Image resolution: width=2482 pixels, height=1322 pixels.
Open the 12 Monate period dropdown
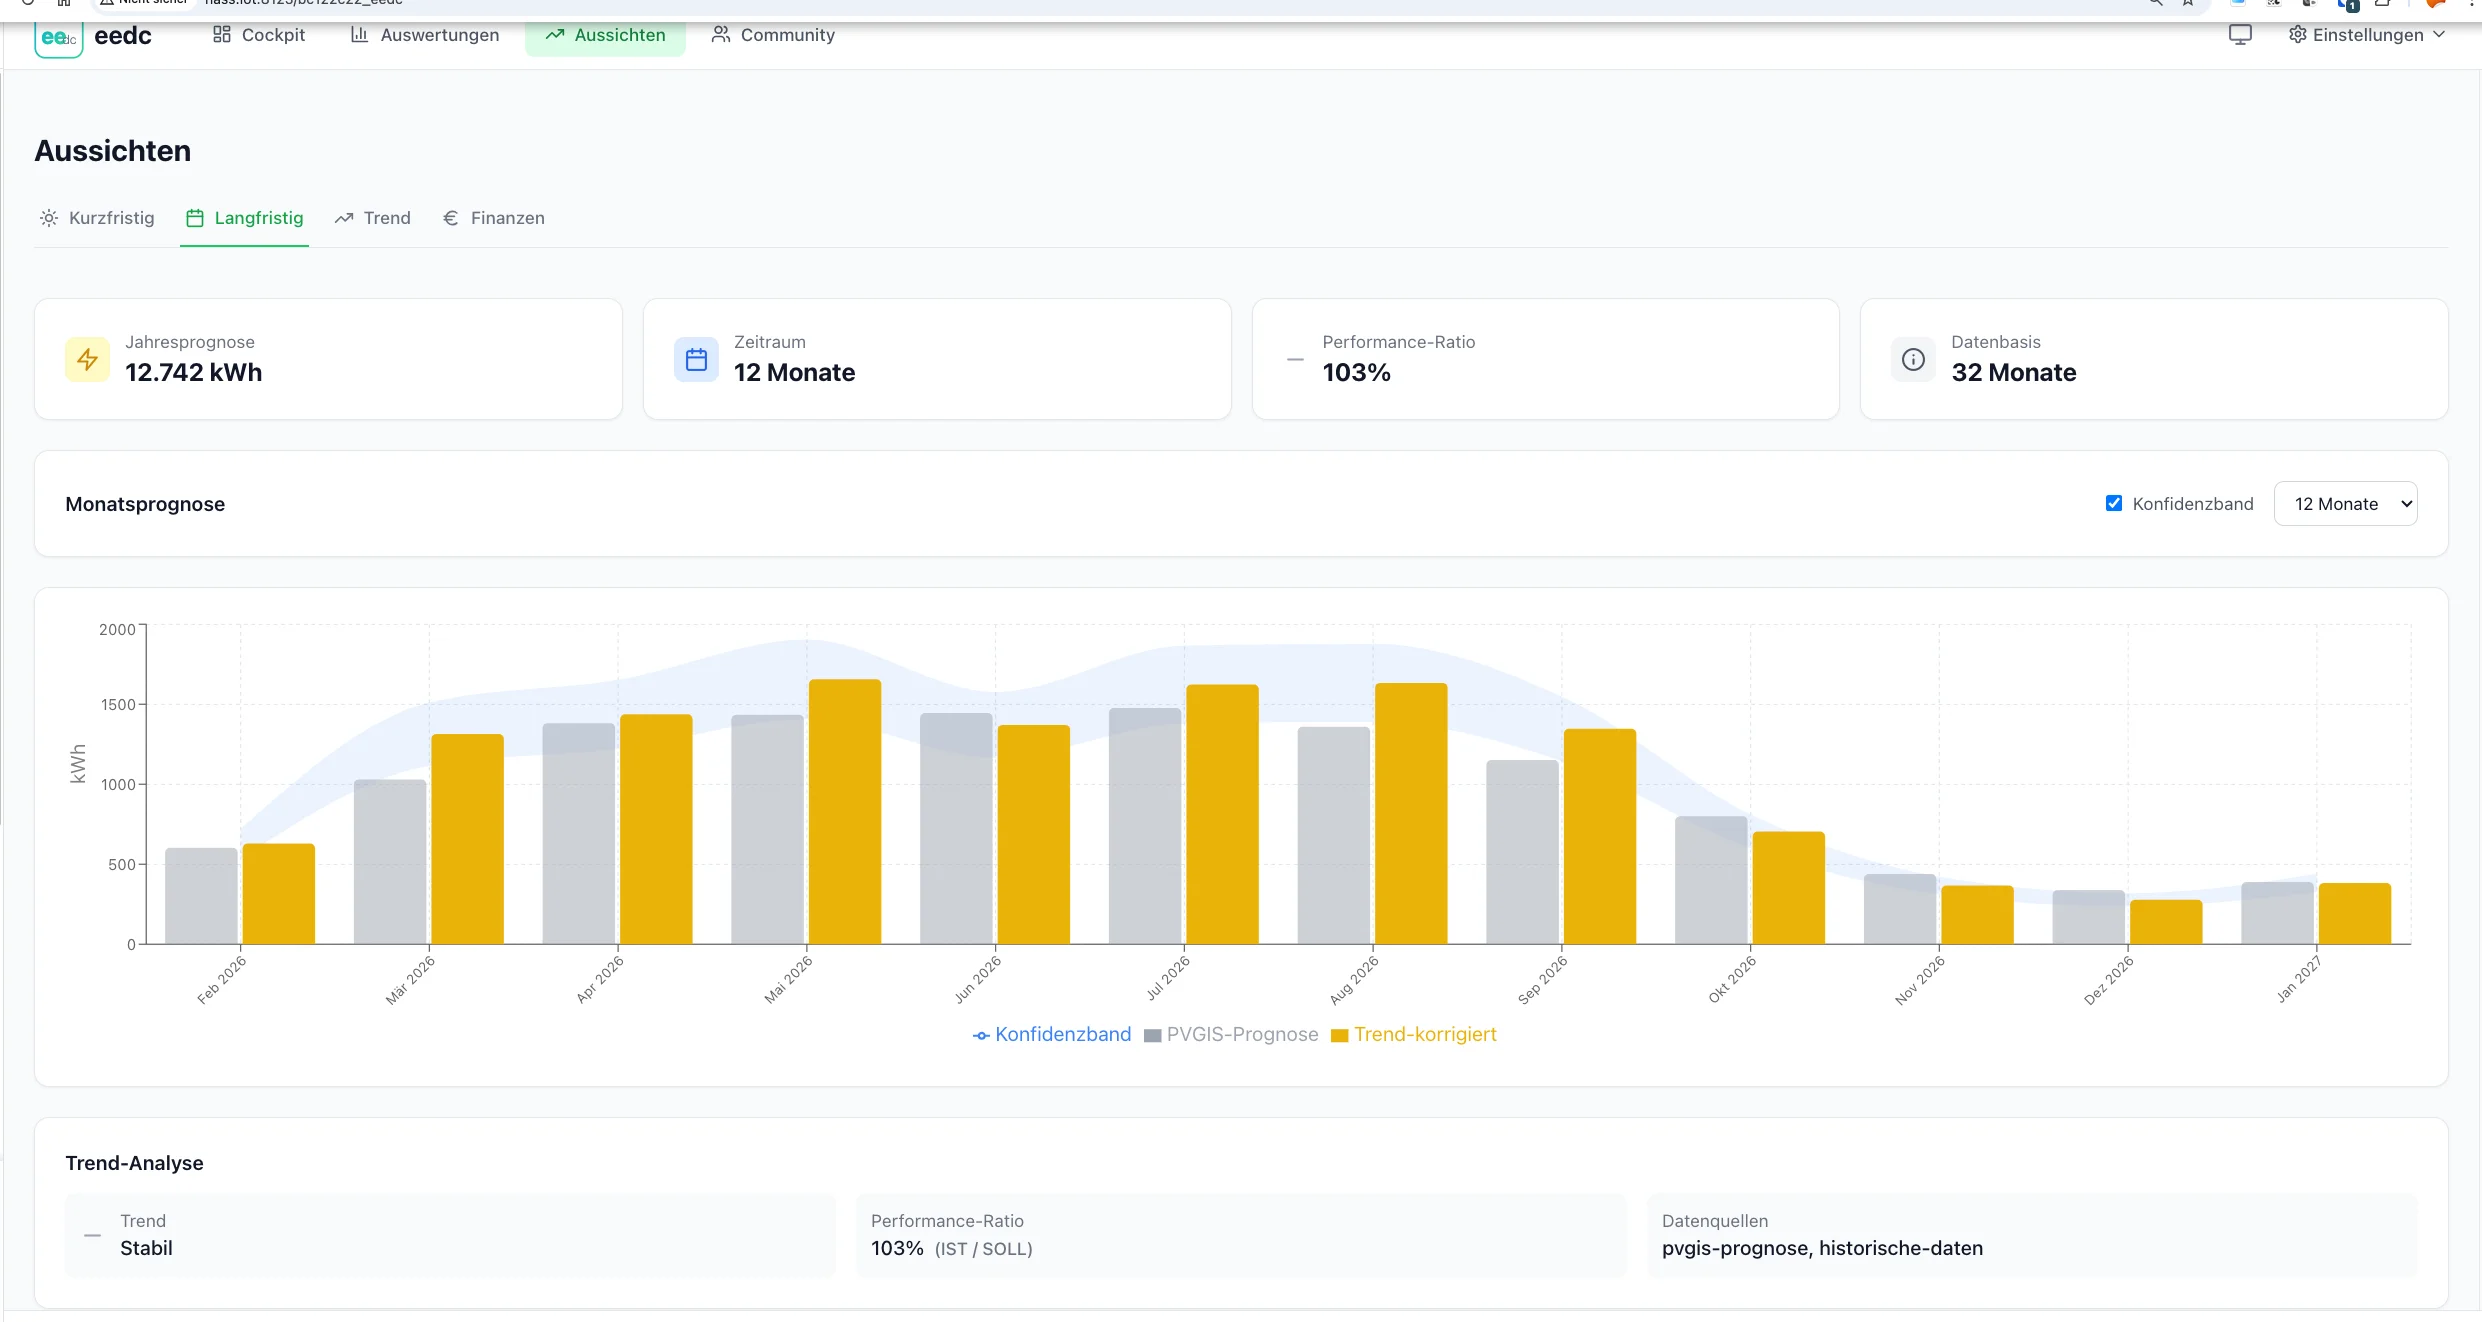tap(2345, 503)
